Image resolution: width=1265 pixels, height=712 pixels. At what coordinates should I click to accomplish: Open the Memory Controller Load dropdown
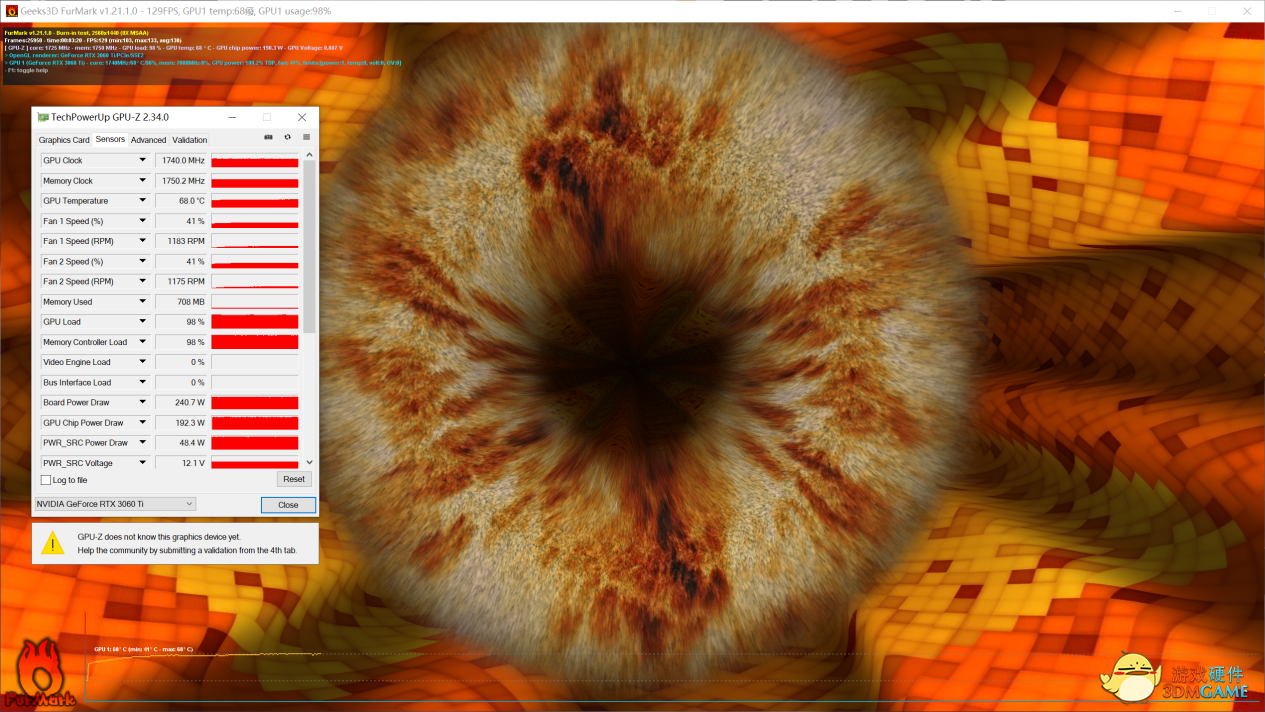(x=142, y=342)
